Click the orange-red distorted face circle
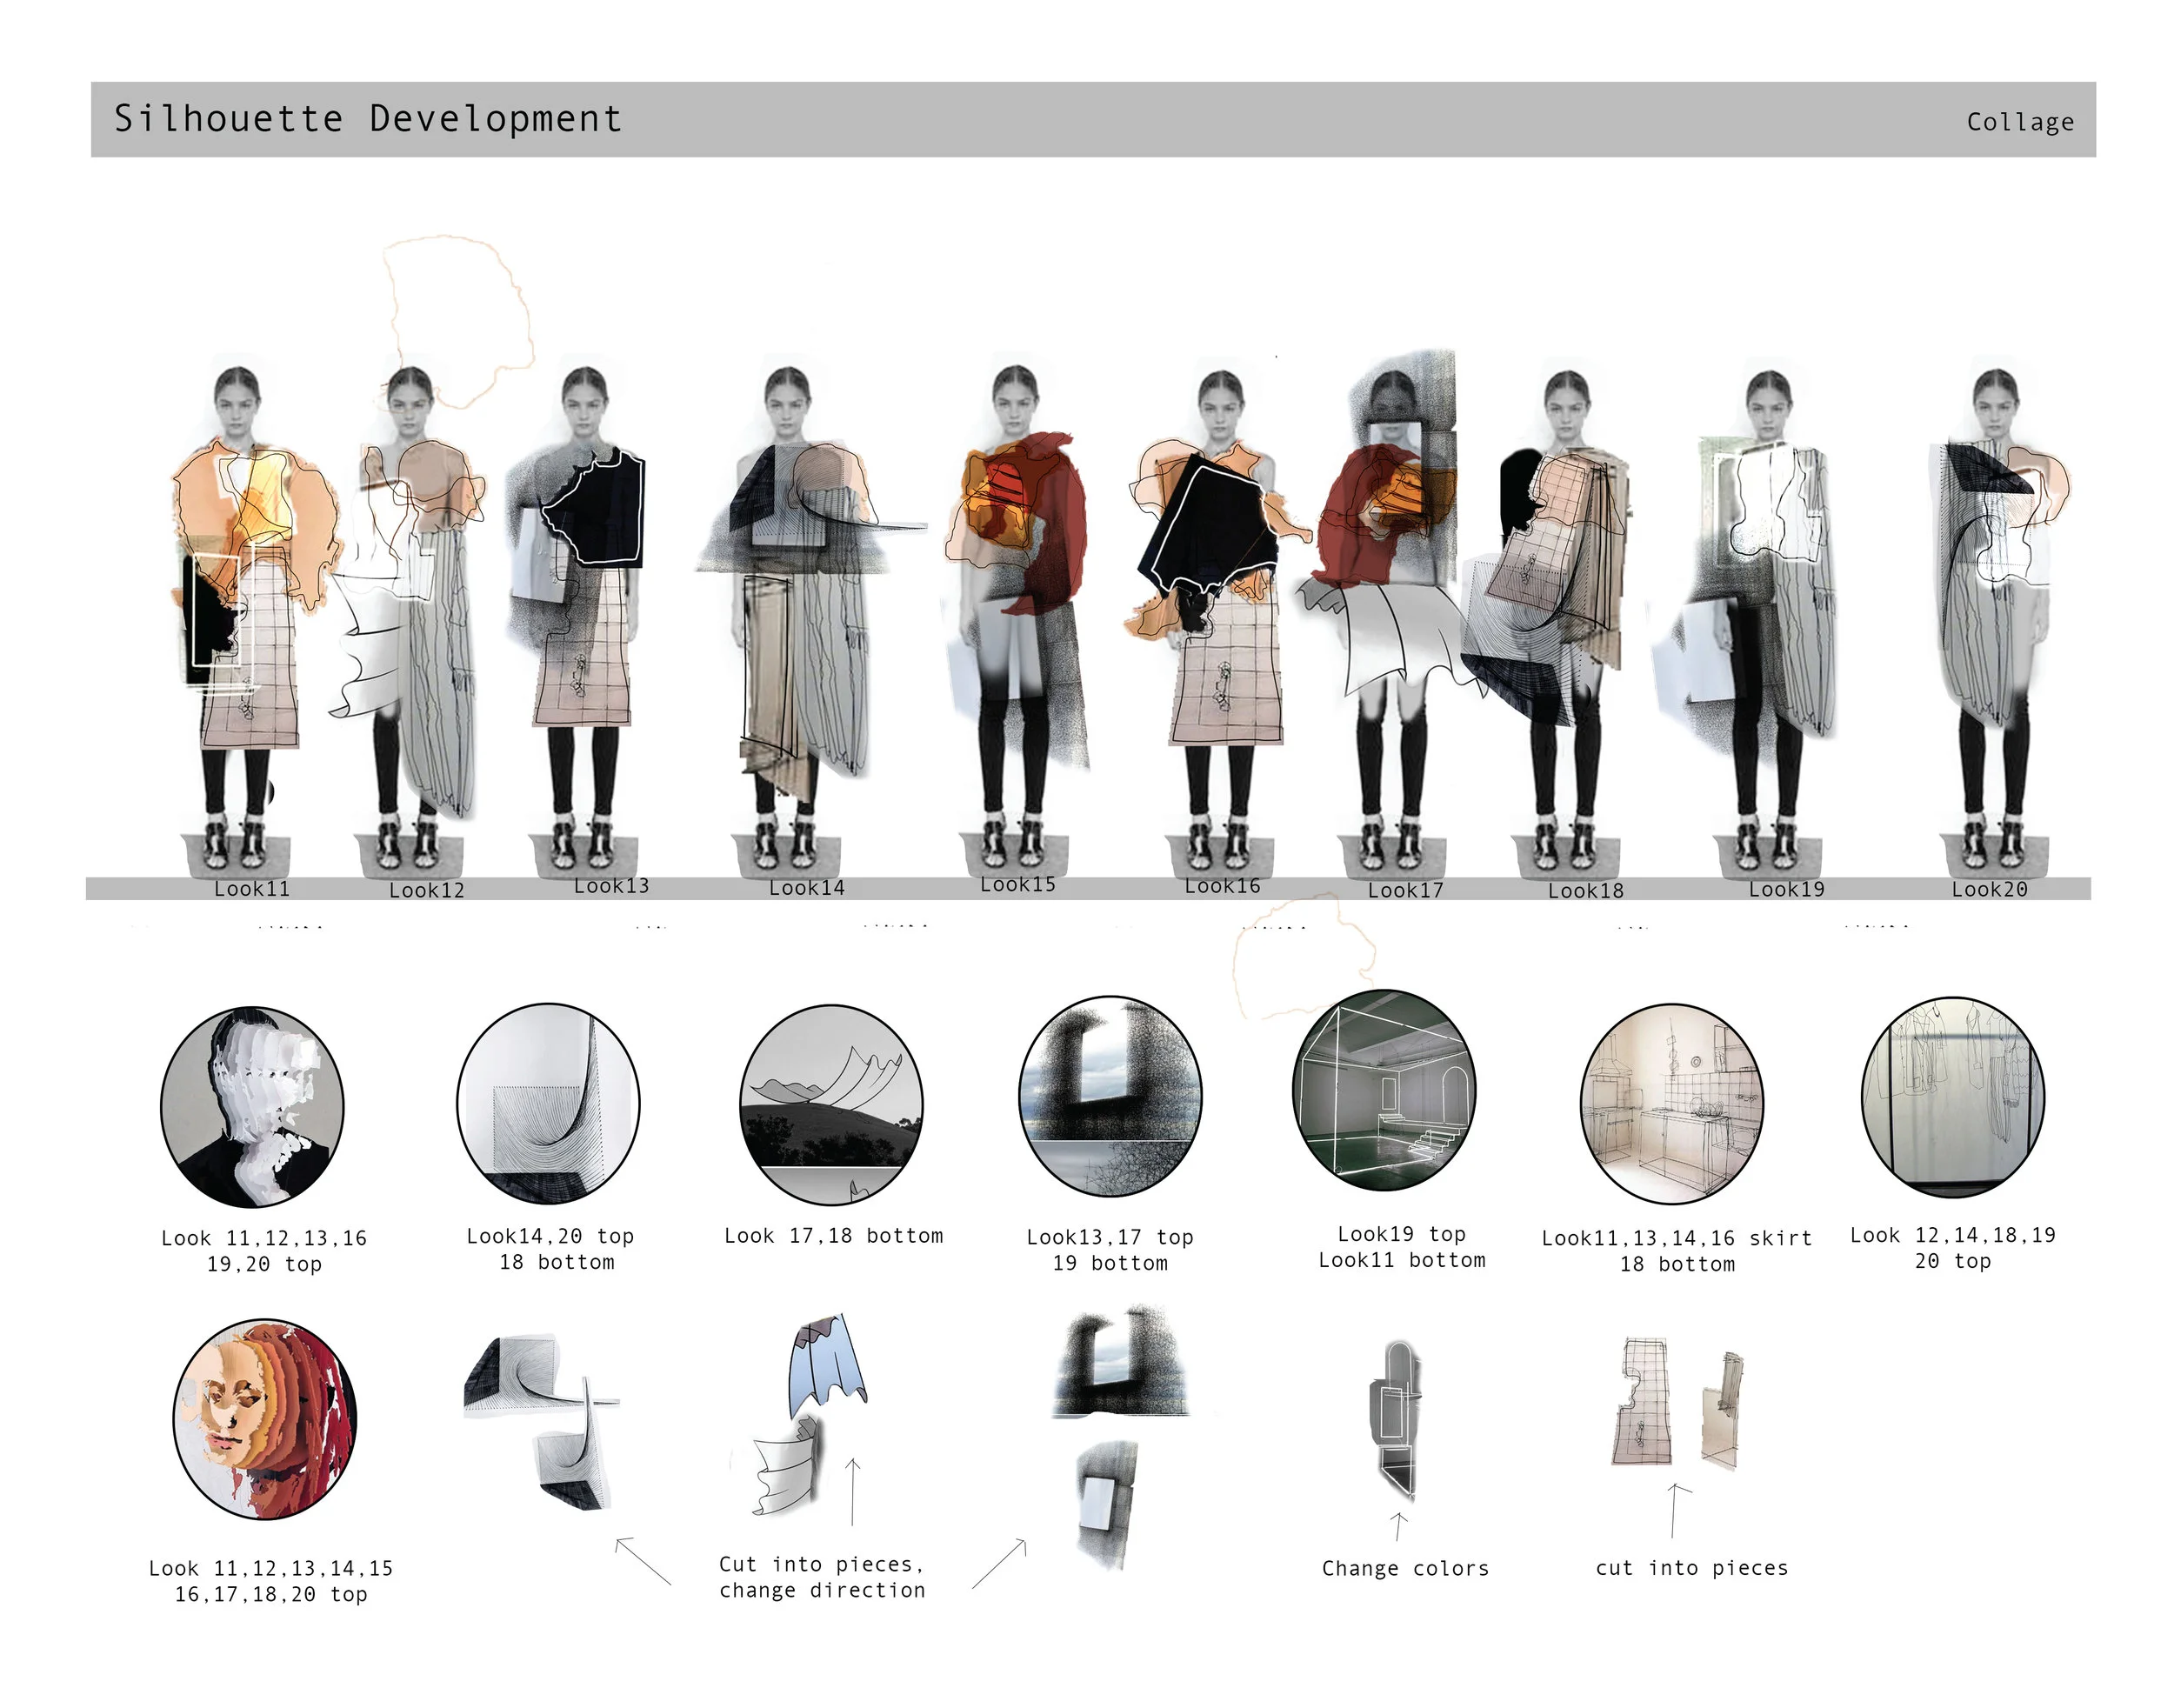Screen dimensions: 2174x1708 pos(265,1418)
